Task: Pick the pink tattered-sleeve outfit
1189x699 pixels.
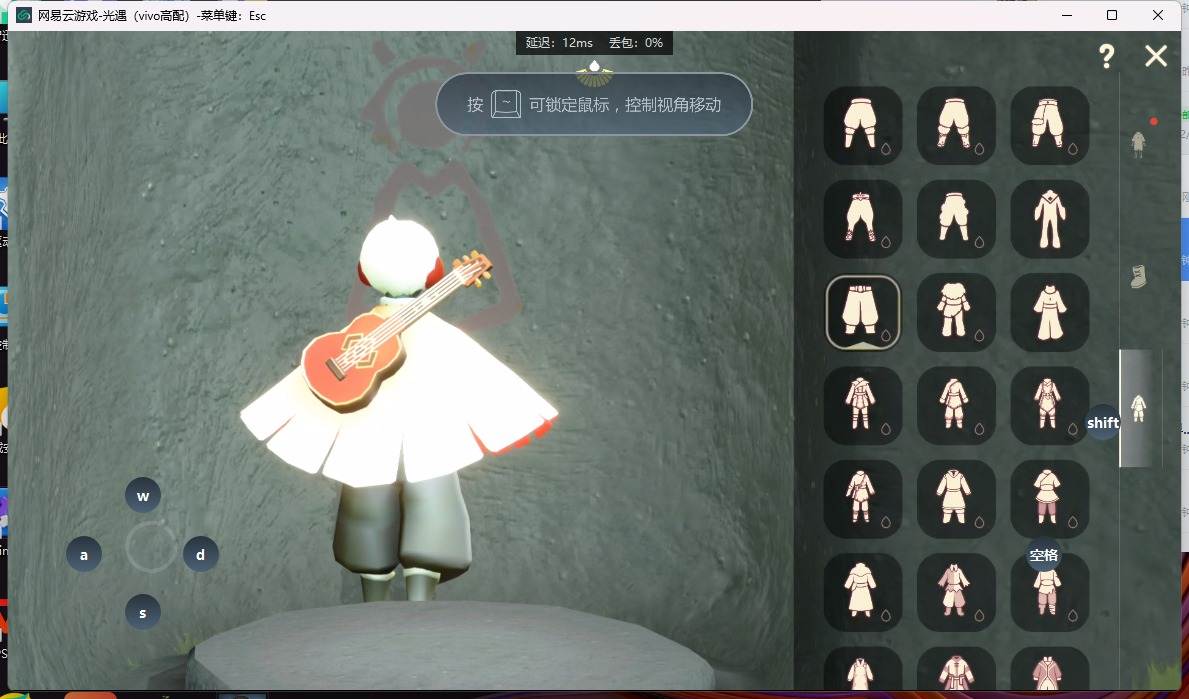Action: coord(956,592)
